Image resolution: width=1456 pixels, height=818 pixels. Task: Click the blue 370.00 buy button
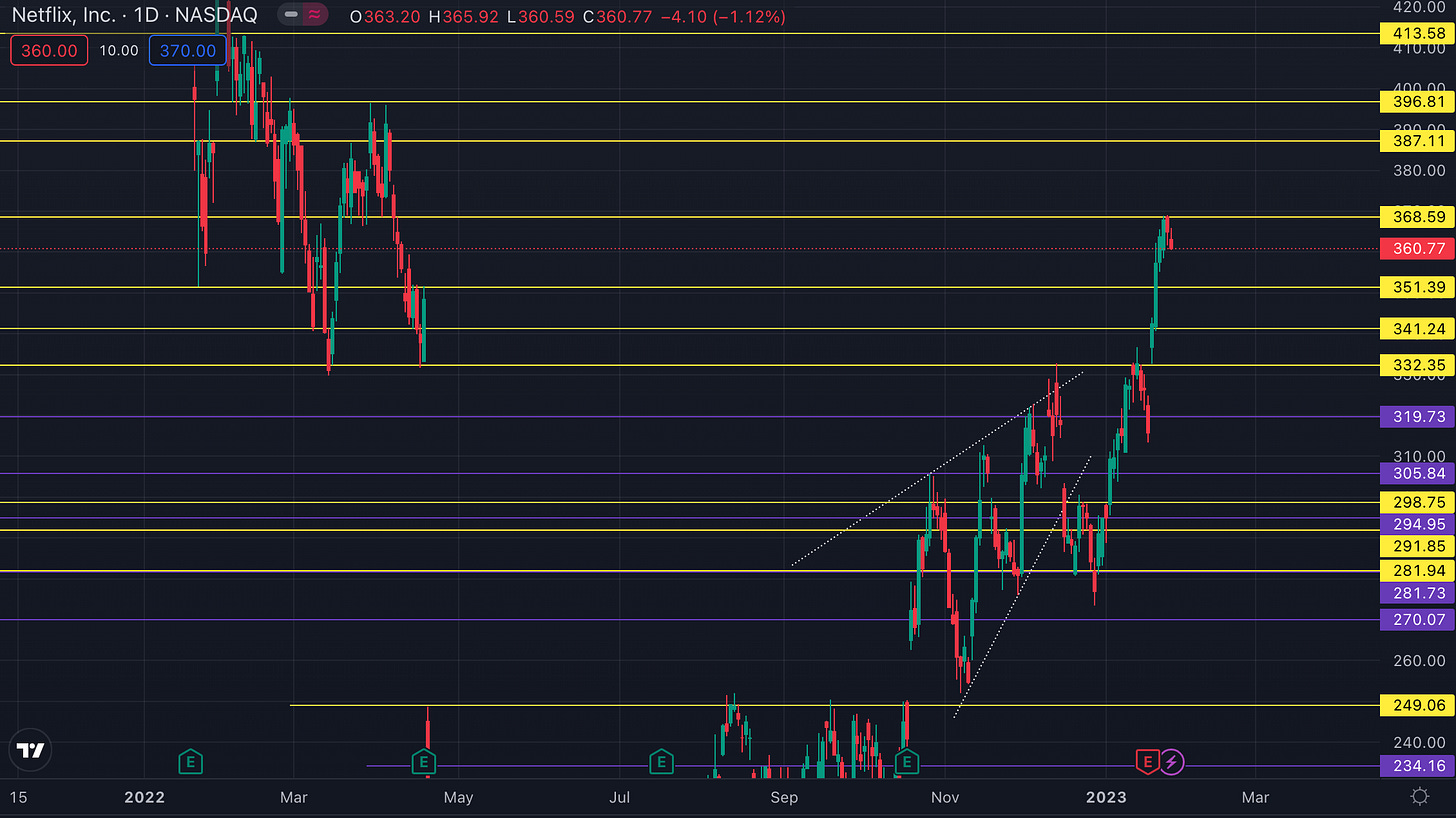pos(187,50)
